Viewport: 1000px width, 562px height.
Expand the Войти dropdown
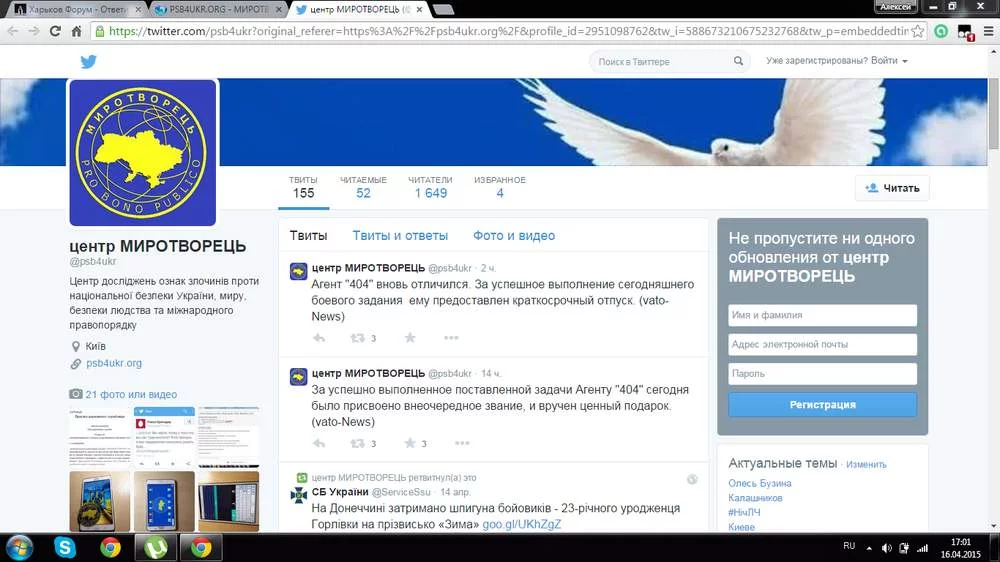(889, 61)
